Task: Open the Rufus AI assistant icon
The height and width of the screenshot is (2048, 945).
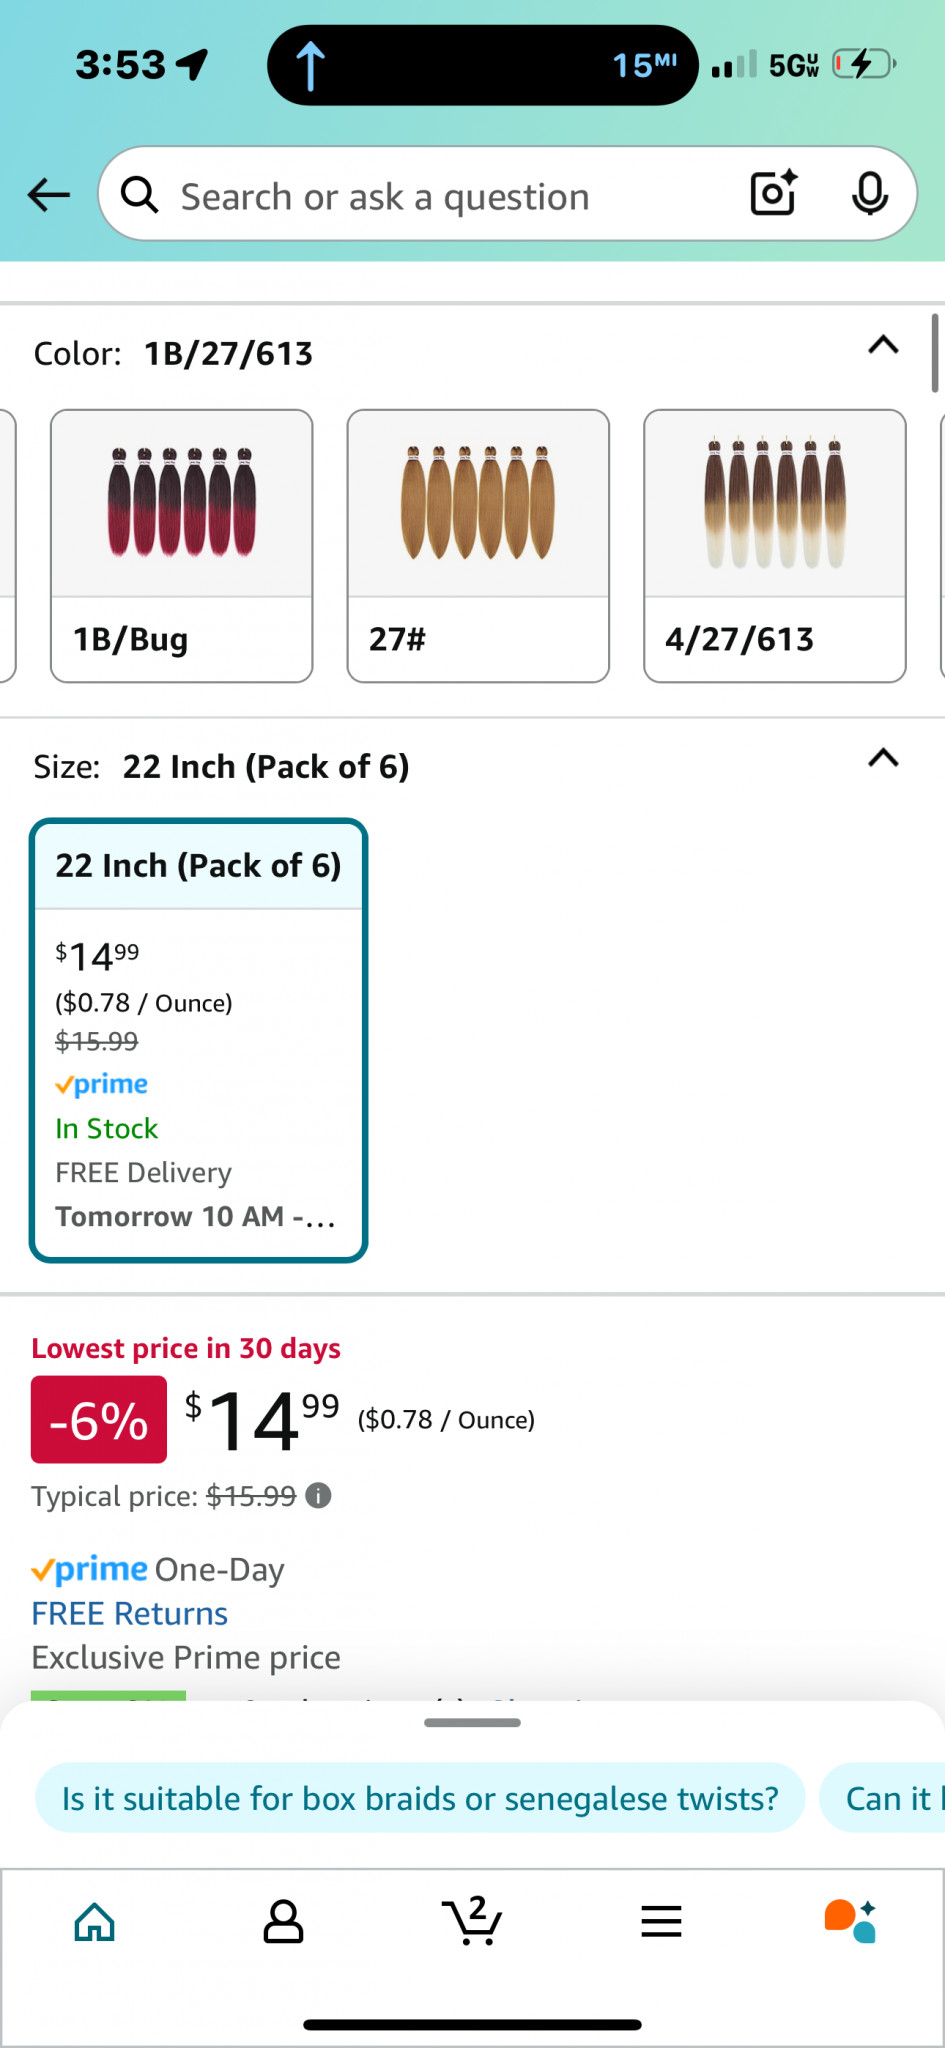Action: point(850,1920)
